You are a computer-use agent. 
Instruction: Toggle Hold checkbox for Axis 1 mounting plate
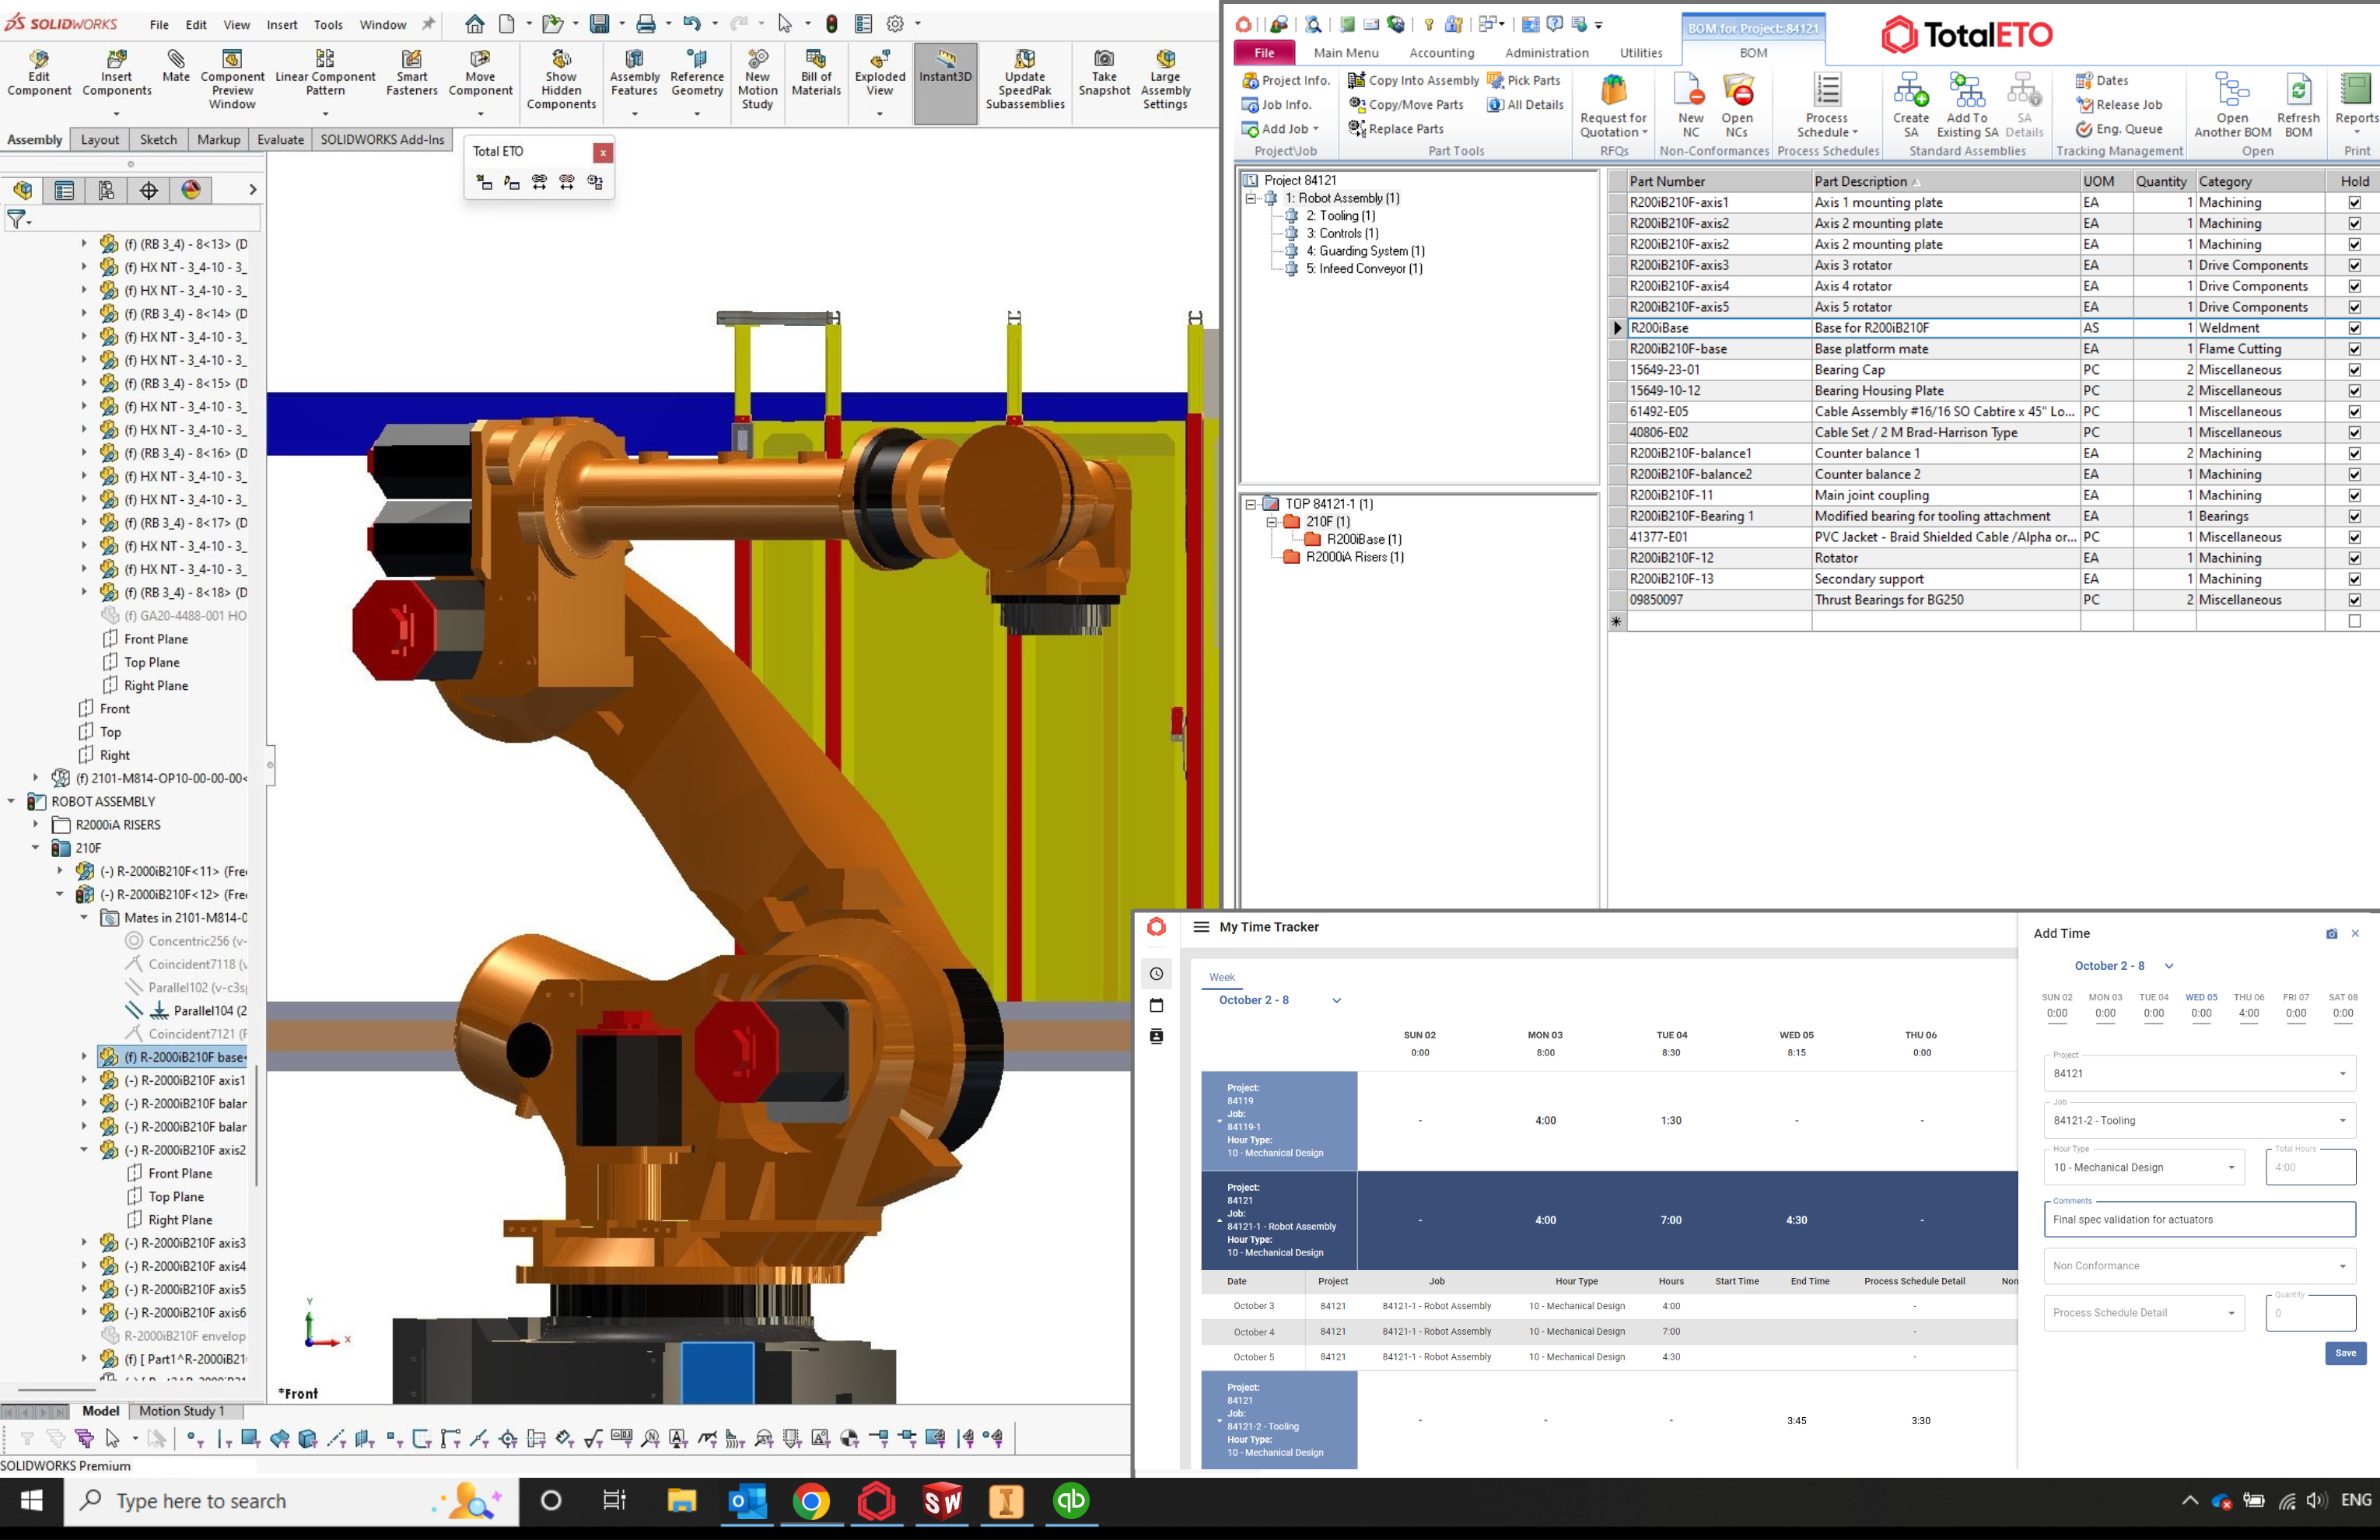click(x=2354, y=203)
